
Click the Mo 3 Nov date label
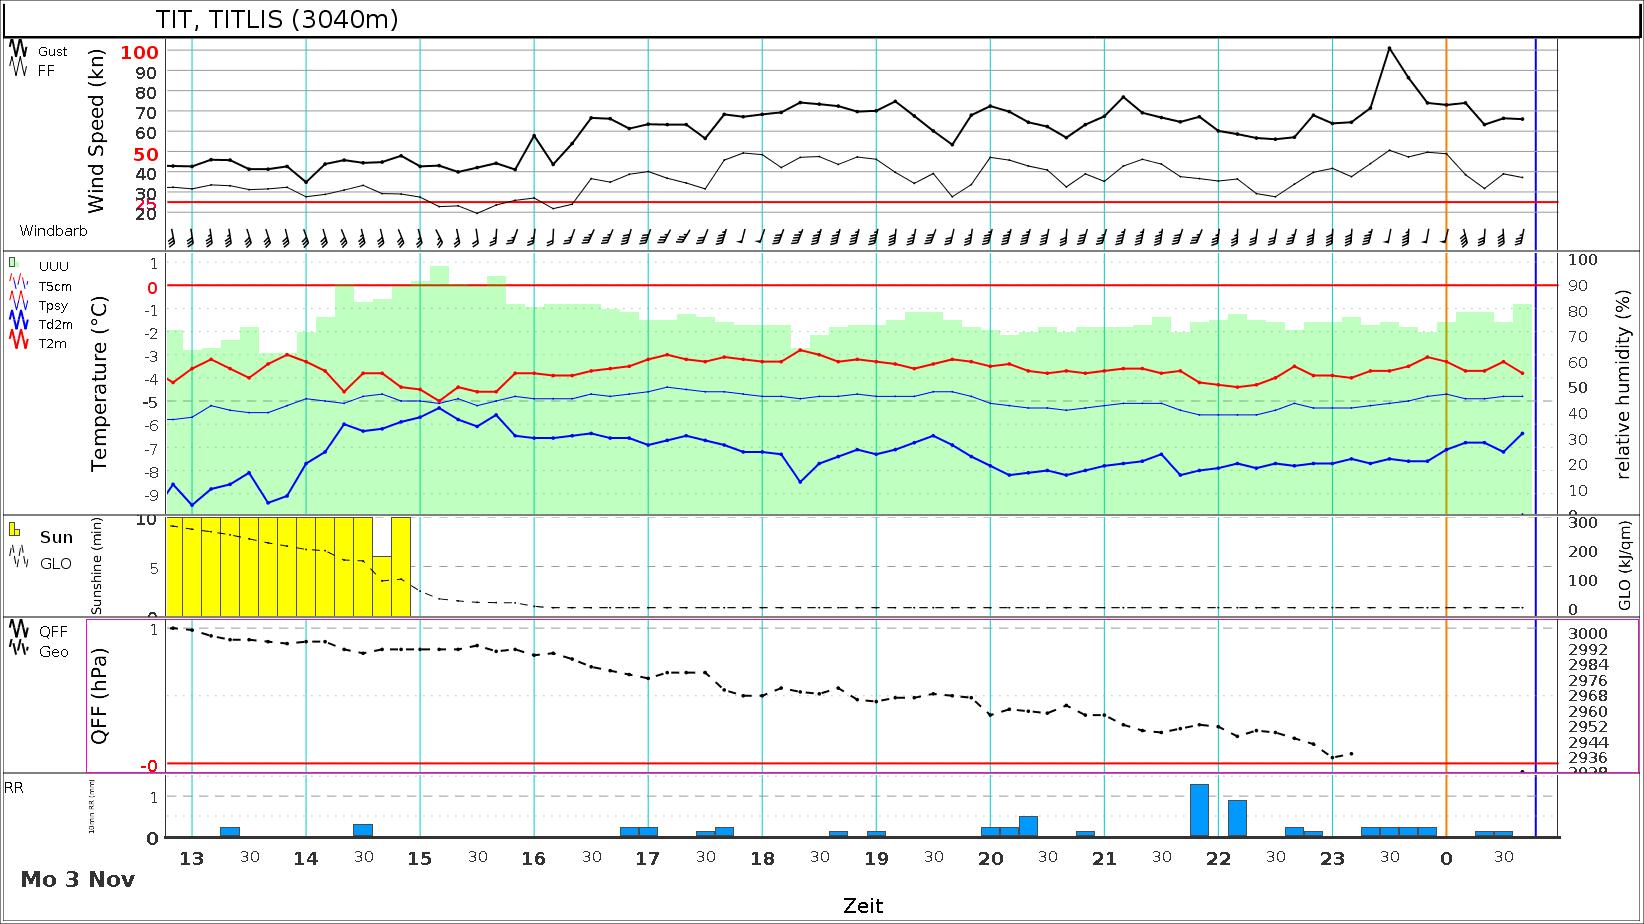(x=77, y=880)
